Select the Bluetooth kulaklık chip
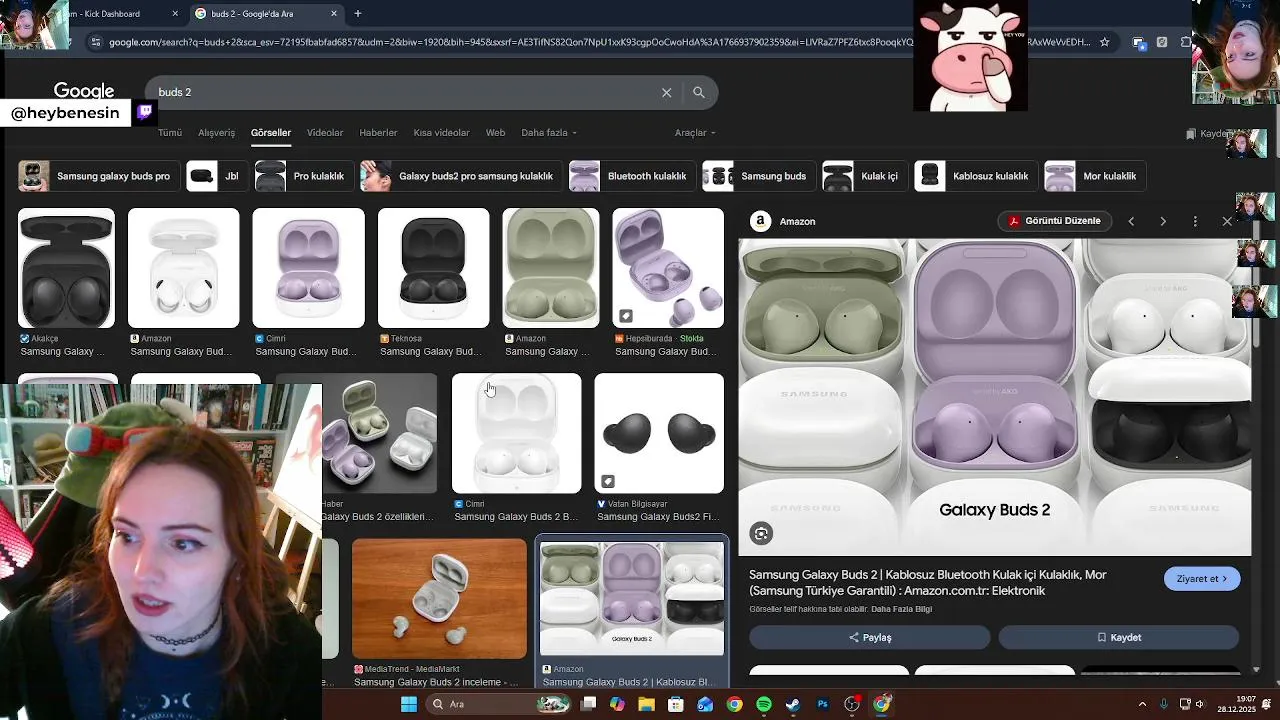This screenshot has width=1280, height=720. click(632, 176)
